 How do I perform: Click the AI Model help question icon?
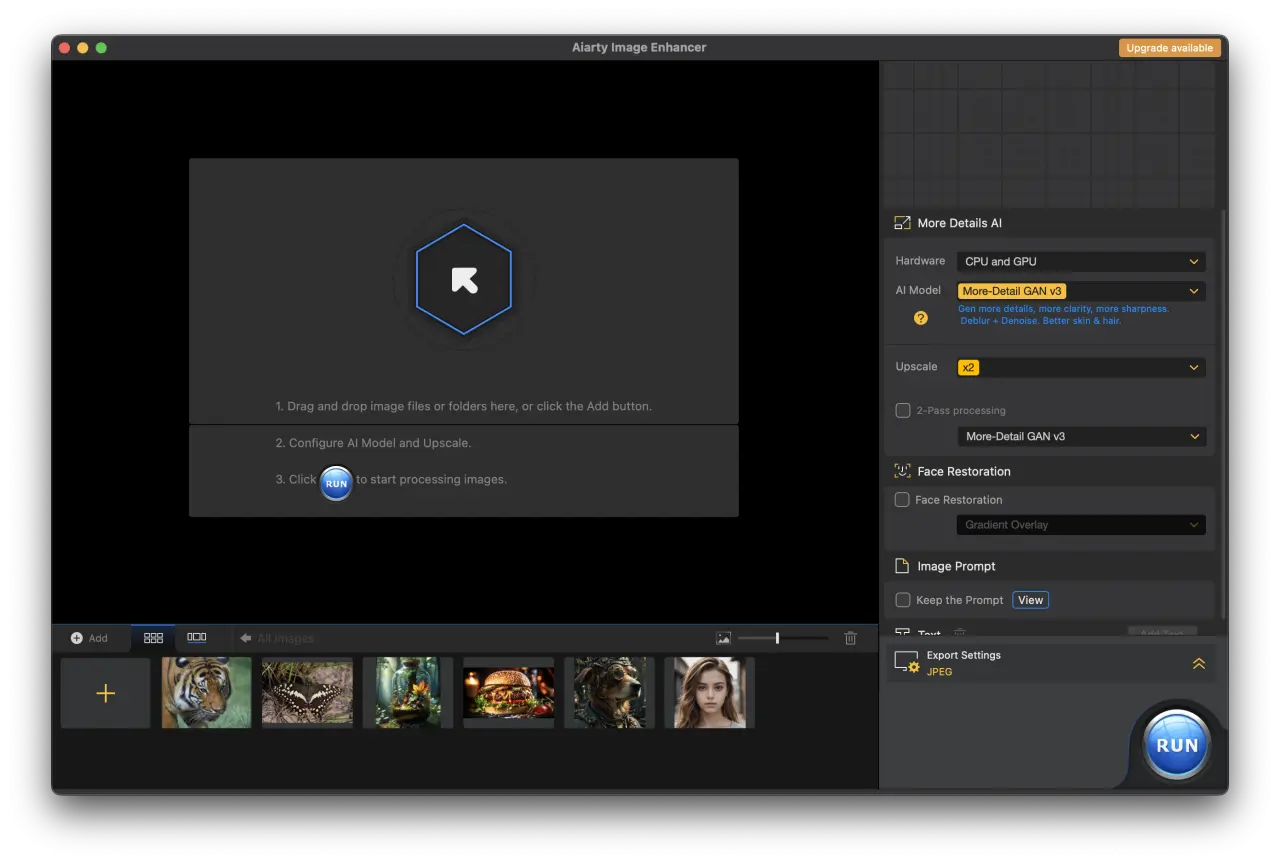click(921, 318)
